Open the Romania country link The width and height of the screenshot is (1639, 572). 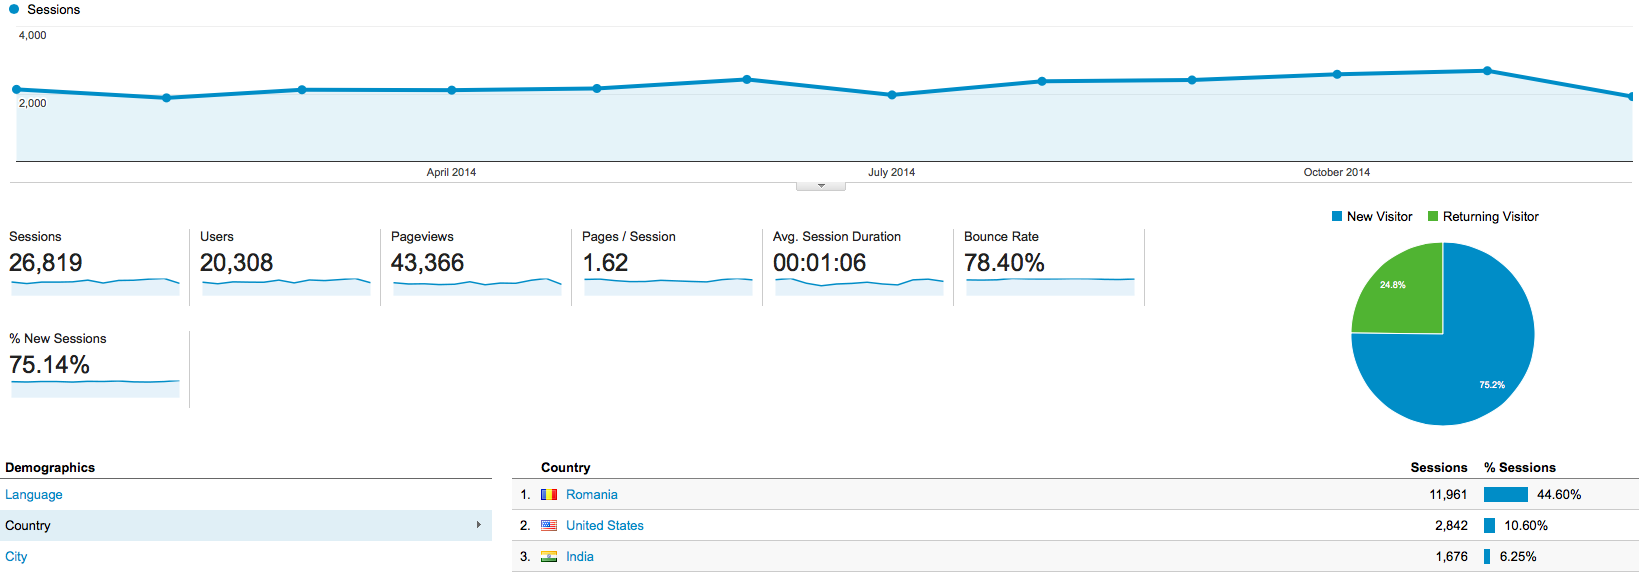[x=591, y=495]
